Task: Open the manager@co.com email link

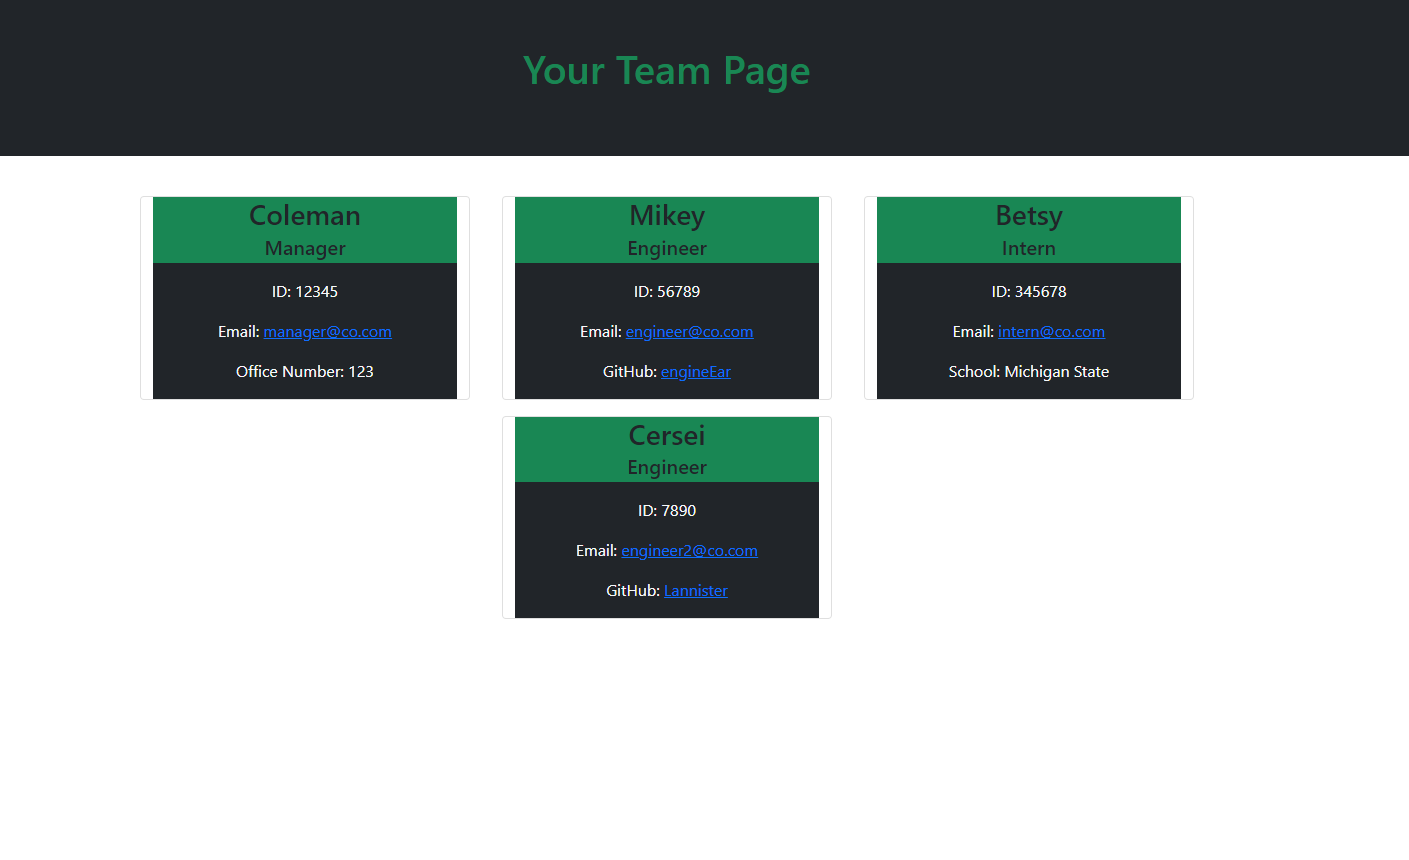Action: 327,331
